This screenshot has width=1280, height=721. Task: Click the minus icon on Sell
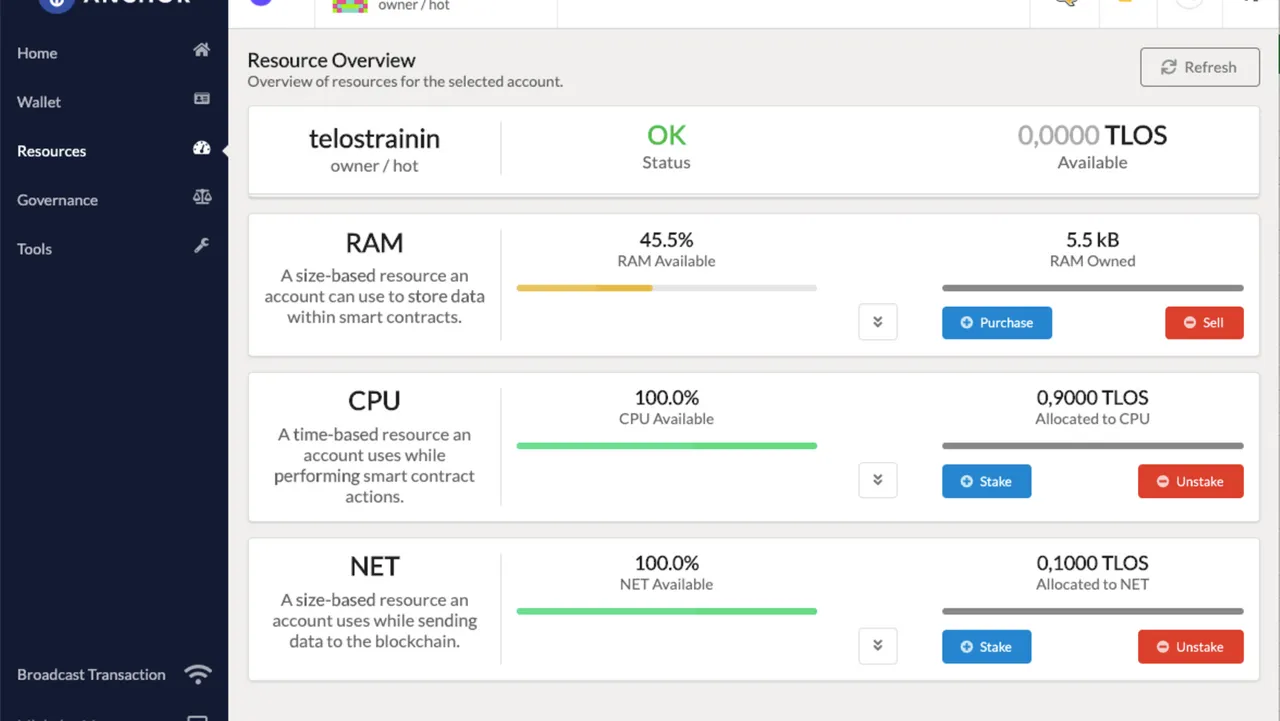tap(1190, 323)
